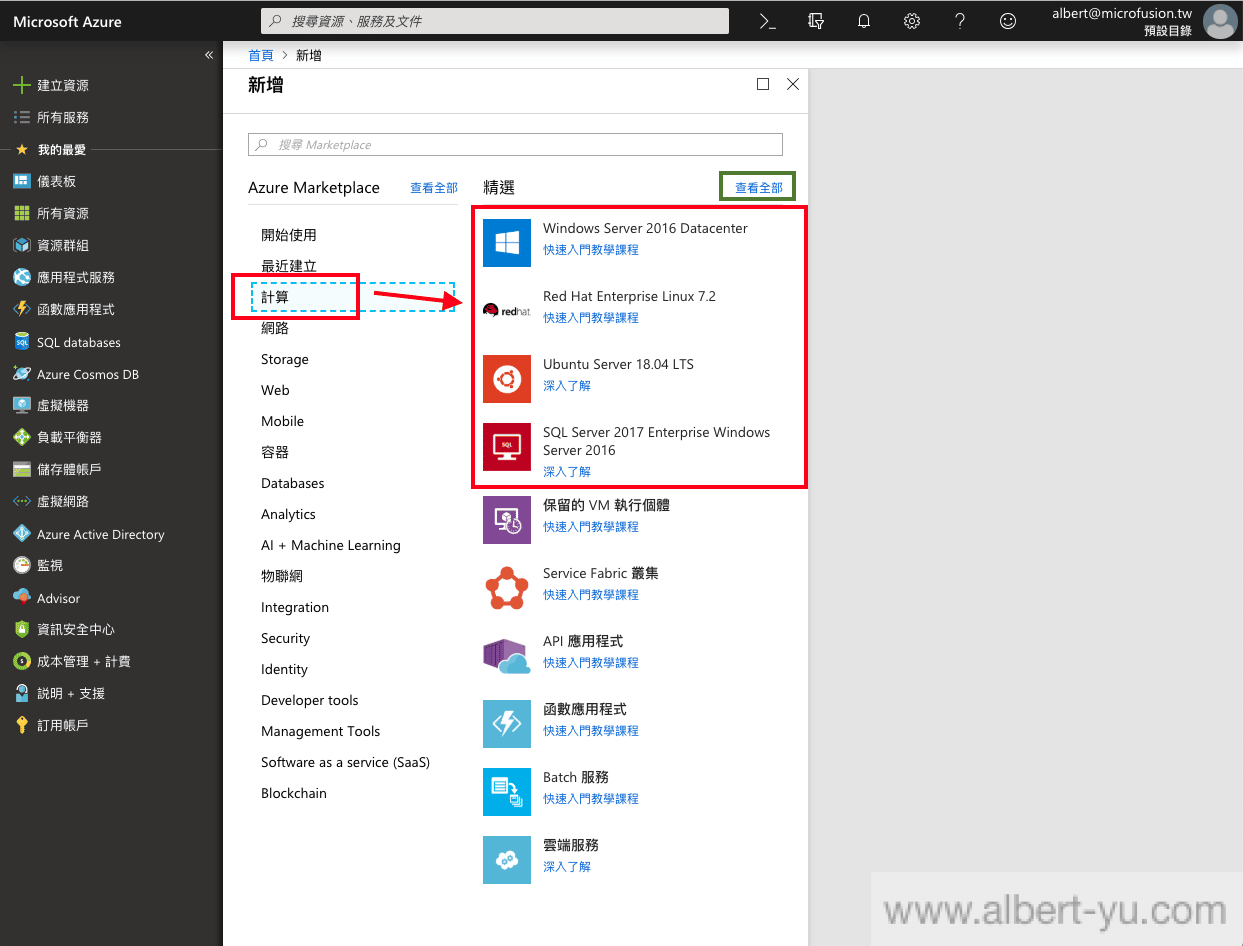Open Azure Active Directory sidebar icon
Screen dimensions: 1243x946
pos(21,534)
